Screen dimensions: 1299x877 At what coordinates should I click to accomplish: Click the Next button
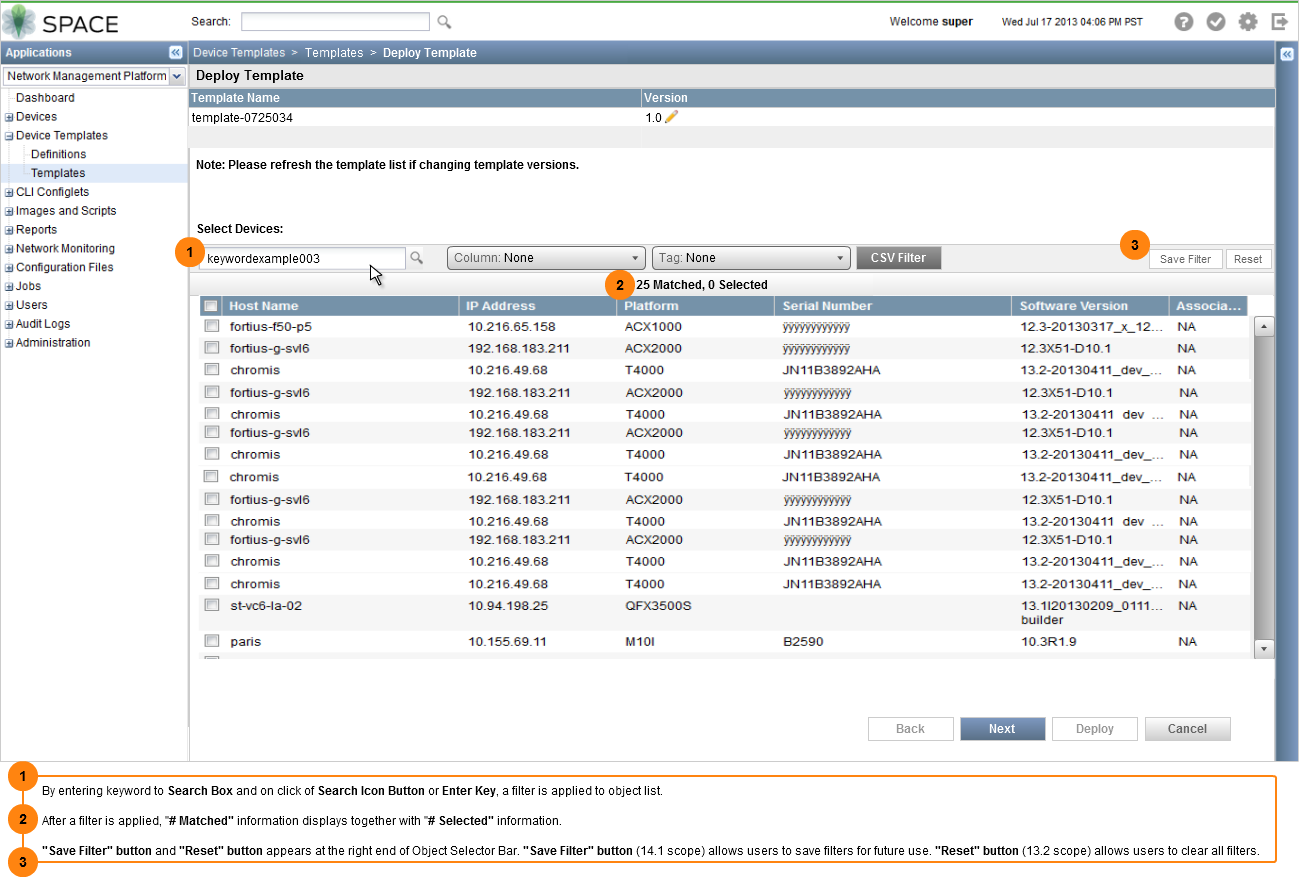pyautogui.click(x=1002, y=729)
